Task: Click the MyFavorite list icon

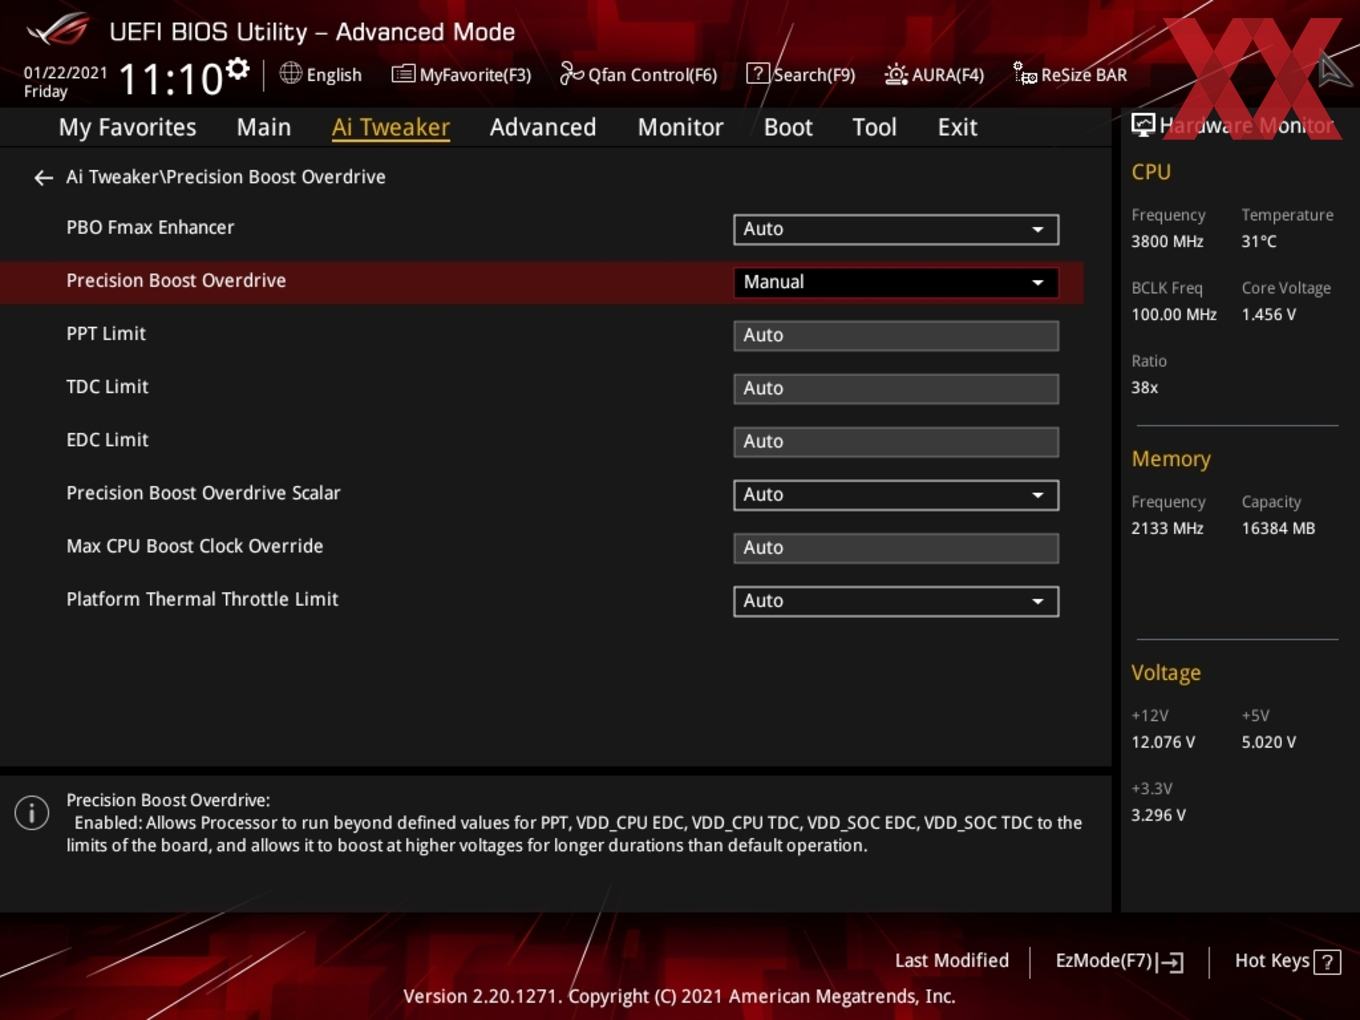Action: [403, 74]
